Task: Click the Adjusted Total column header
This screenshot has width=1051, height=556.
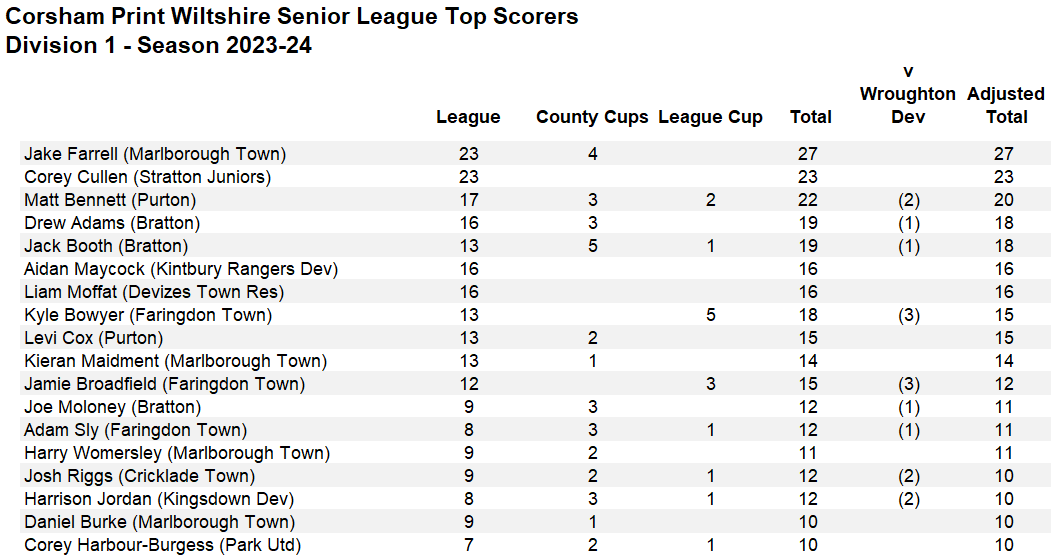Action: click(x=1006, y=105)
